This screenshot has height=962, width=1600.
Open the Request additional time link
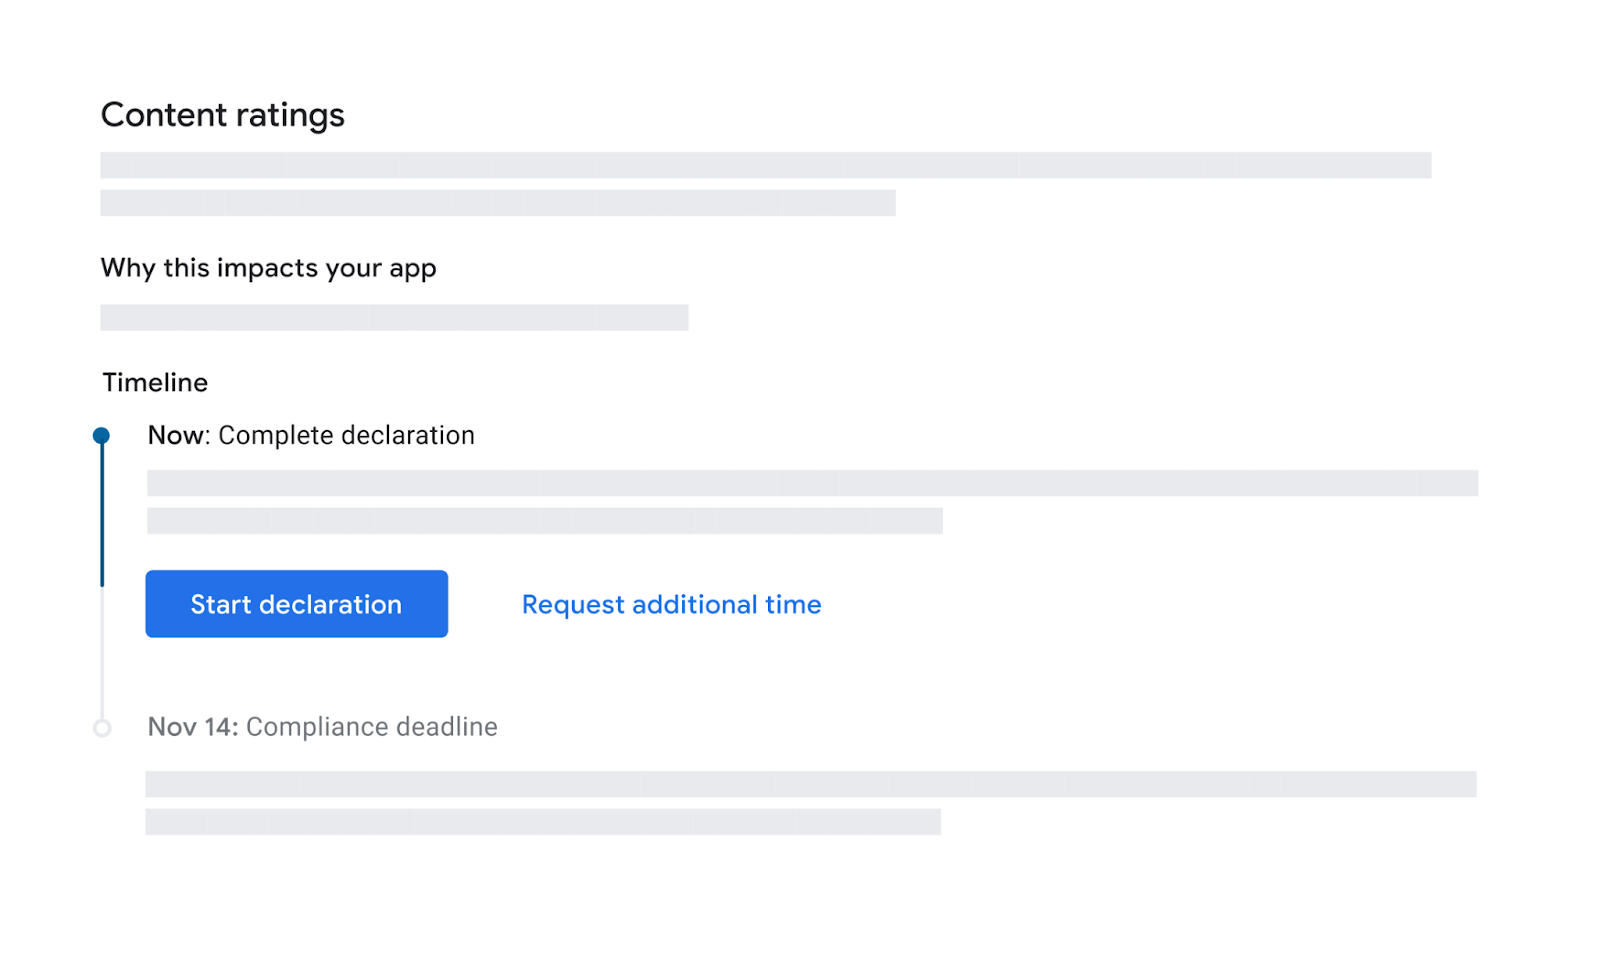point(671,605)
